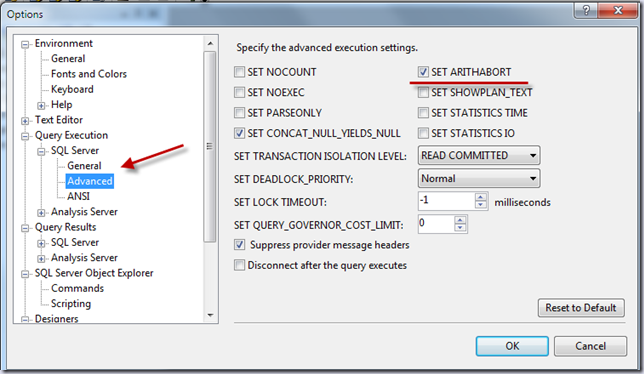The image size is (644, 374).
Task: Confirm options with OK button
Action: [x=512, y=346]
